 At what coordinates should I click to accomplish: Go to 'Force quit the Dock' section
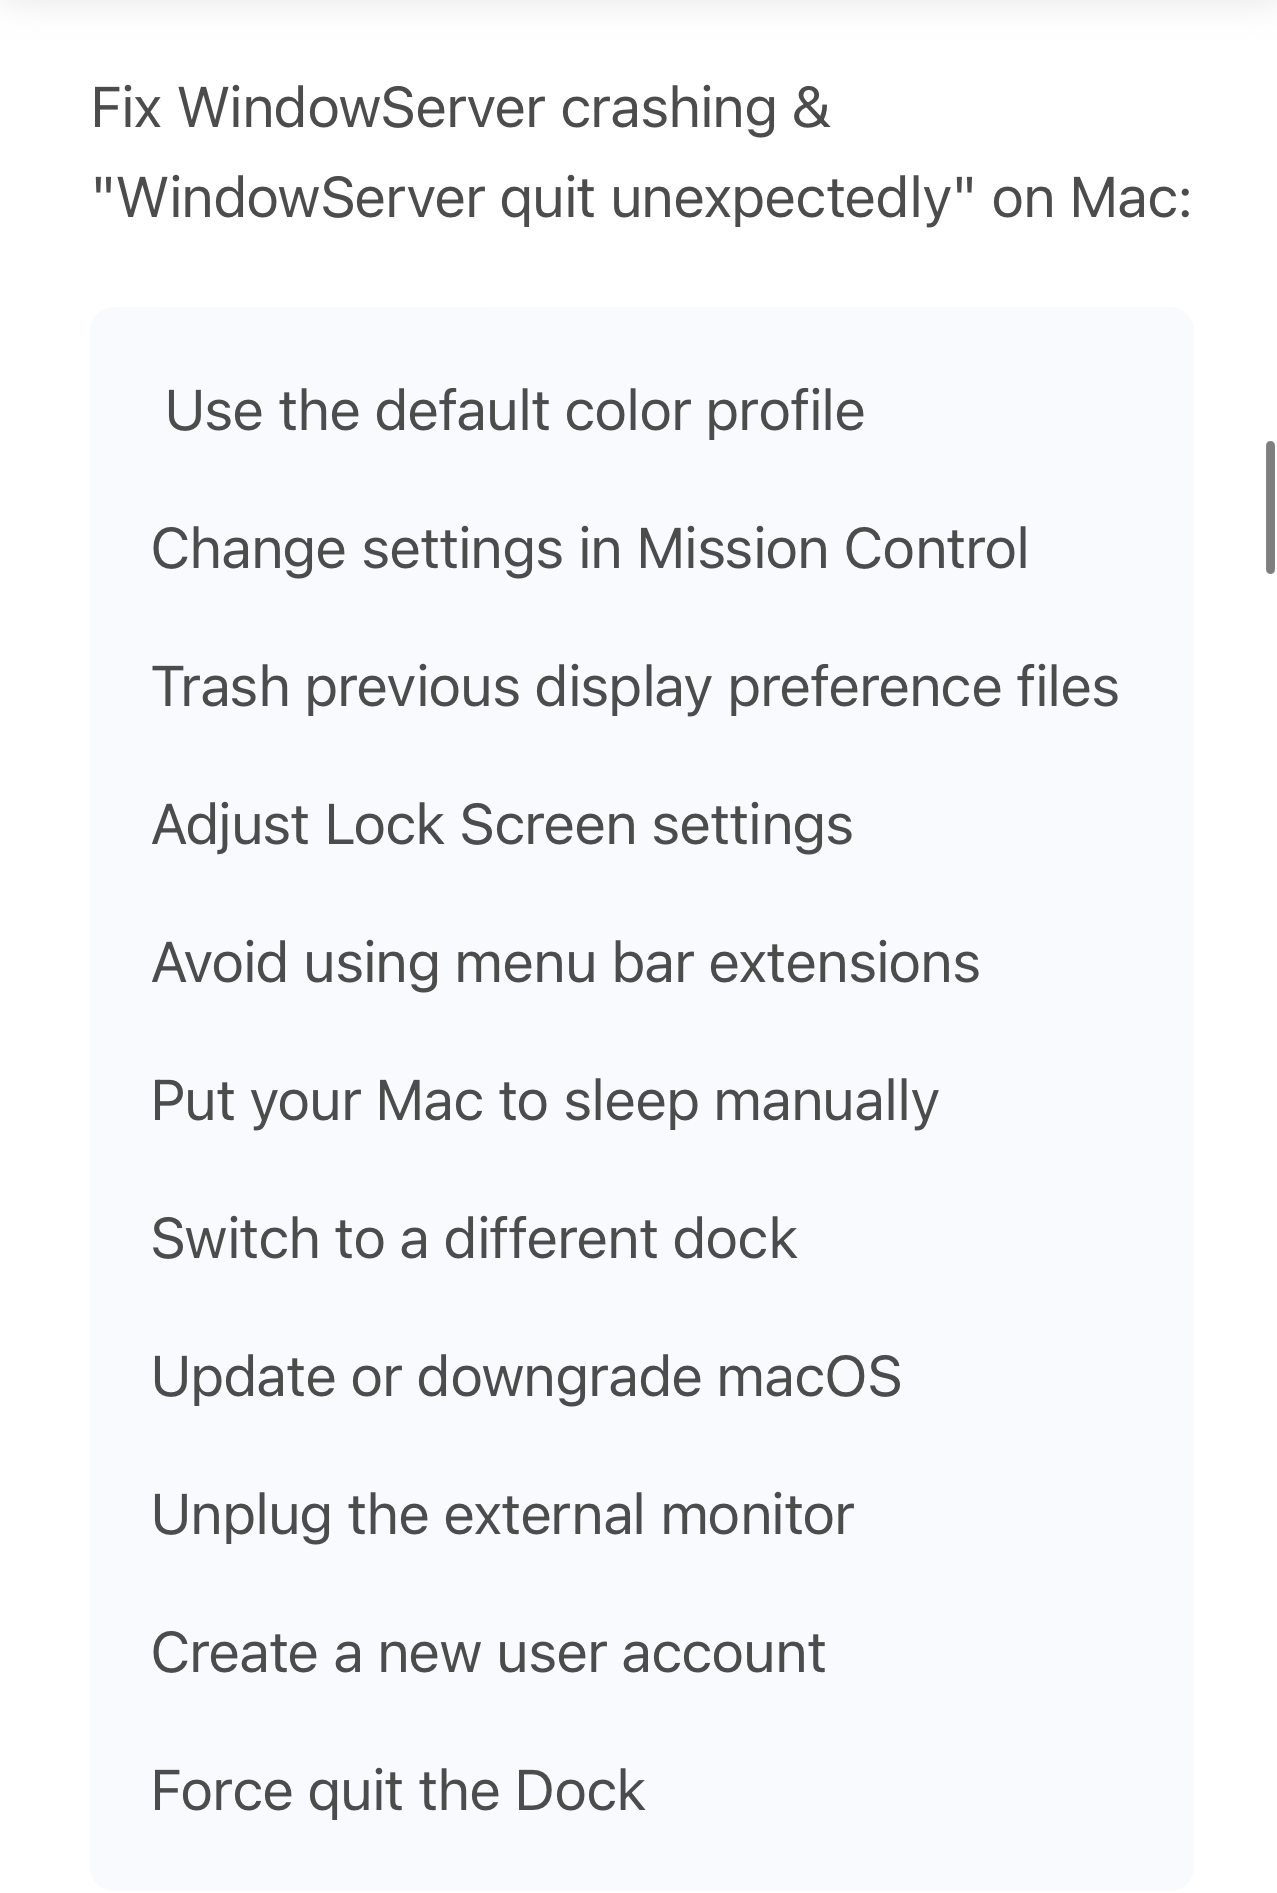click(x=398, y=1791)
